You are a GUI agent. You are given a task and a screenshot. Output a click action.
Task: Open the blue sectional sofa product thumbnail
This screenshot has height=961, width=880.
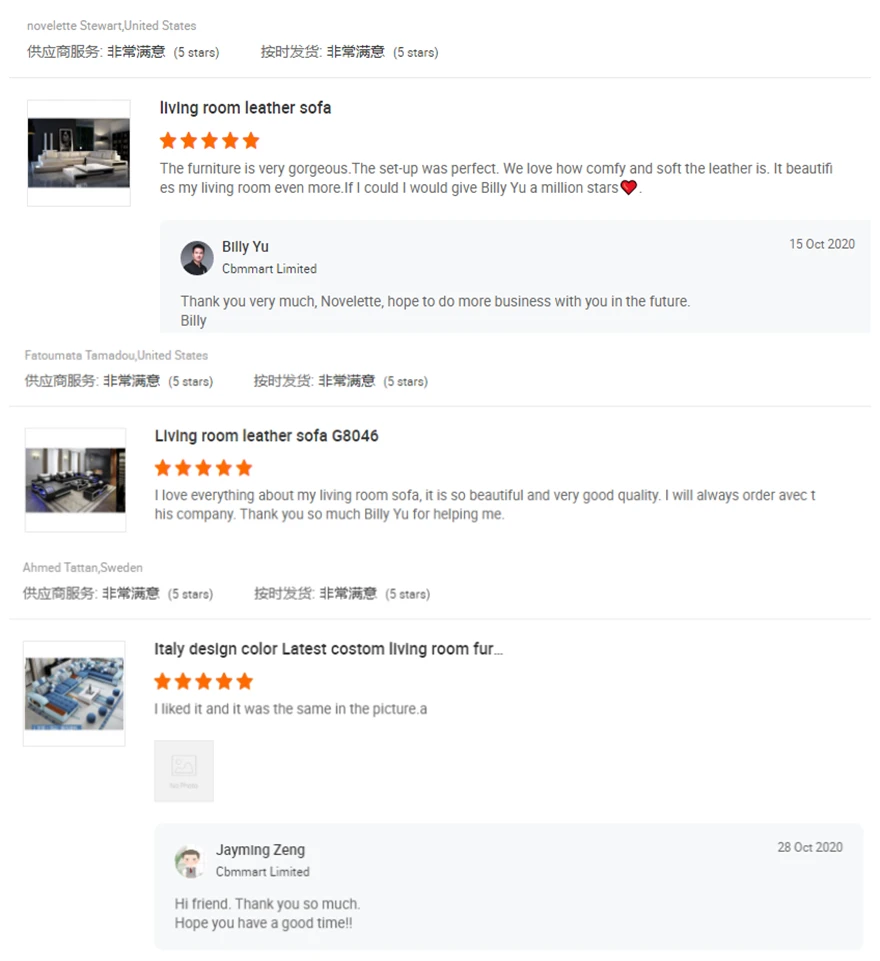[x=74, y=693]
